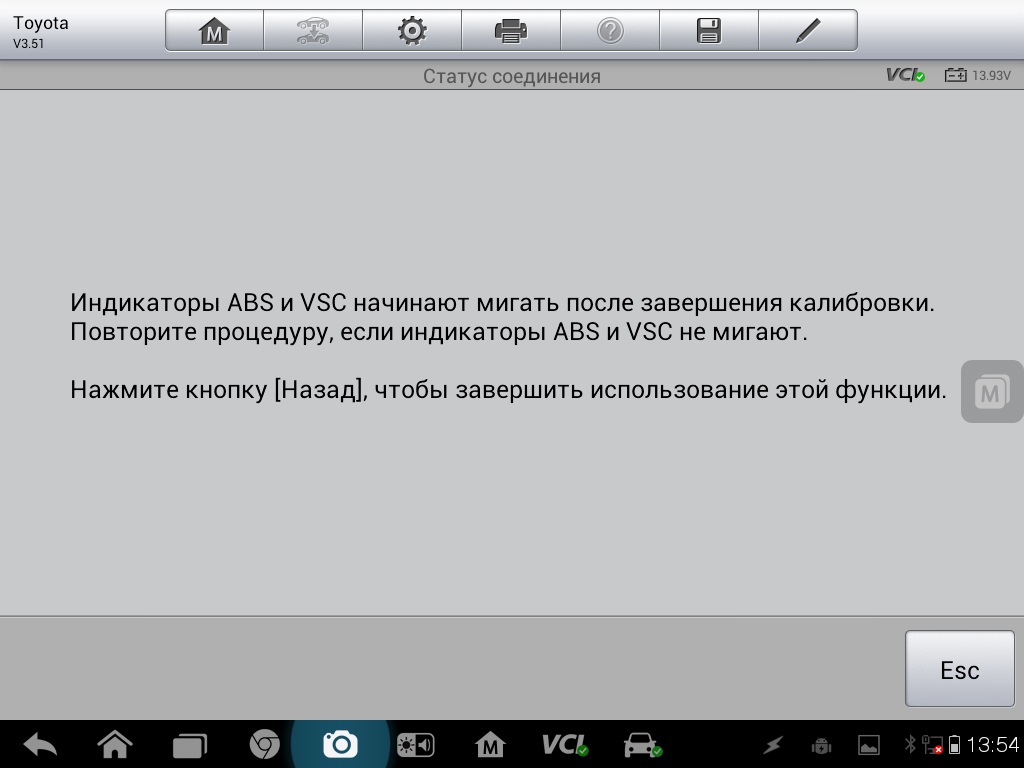Launch the Chrome browser from the bottom bar

pyautogui.click(x=264, y=744)
